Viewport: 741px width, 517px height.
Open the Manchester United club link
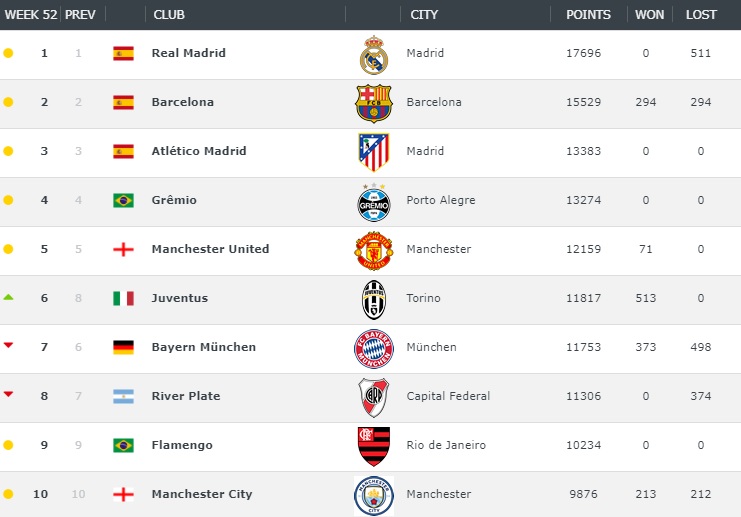point(210,249)
